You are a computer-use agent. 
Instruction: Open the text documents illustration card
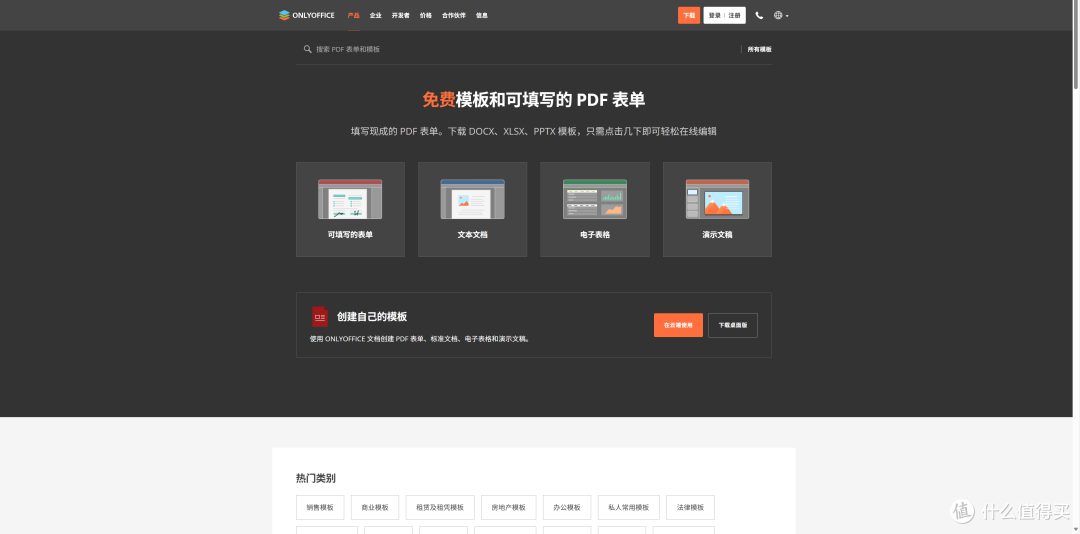tap(472, 209)
